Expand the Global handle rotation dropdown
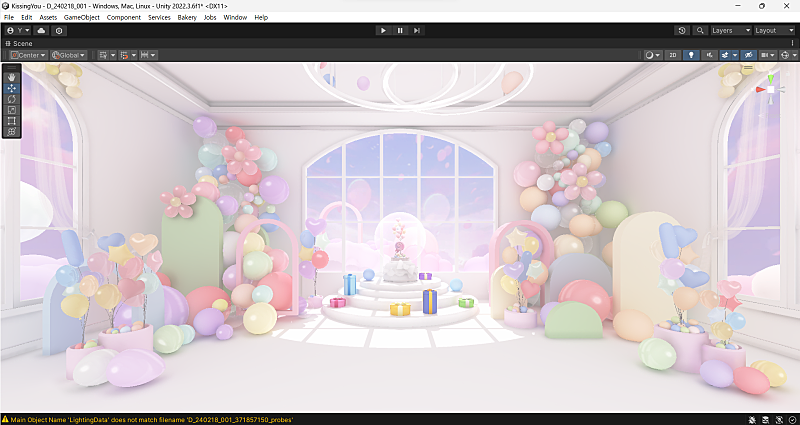Screen dimensions: 800x425 tap(69, 55)
